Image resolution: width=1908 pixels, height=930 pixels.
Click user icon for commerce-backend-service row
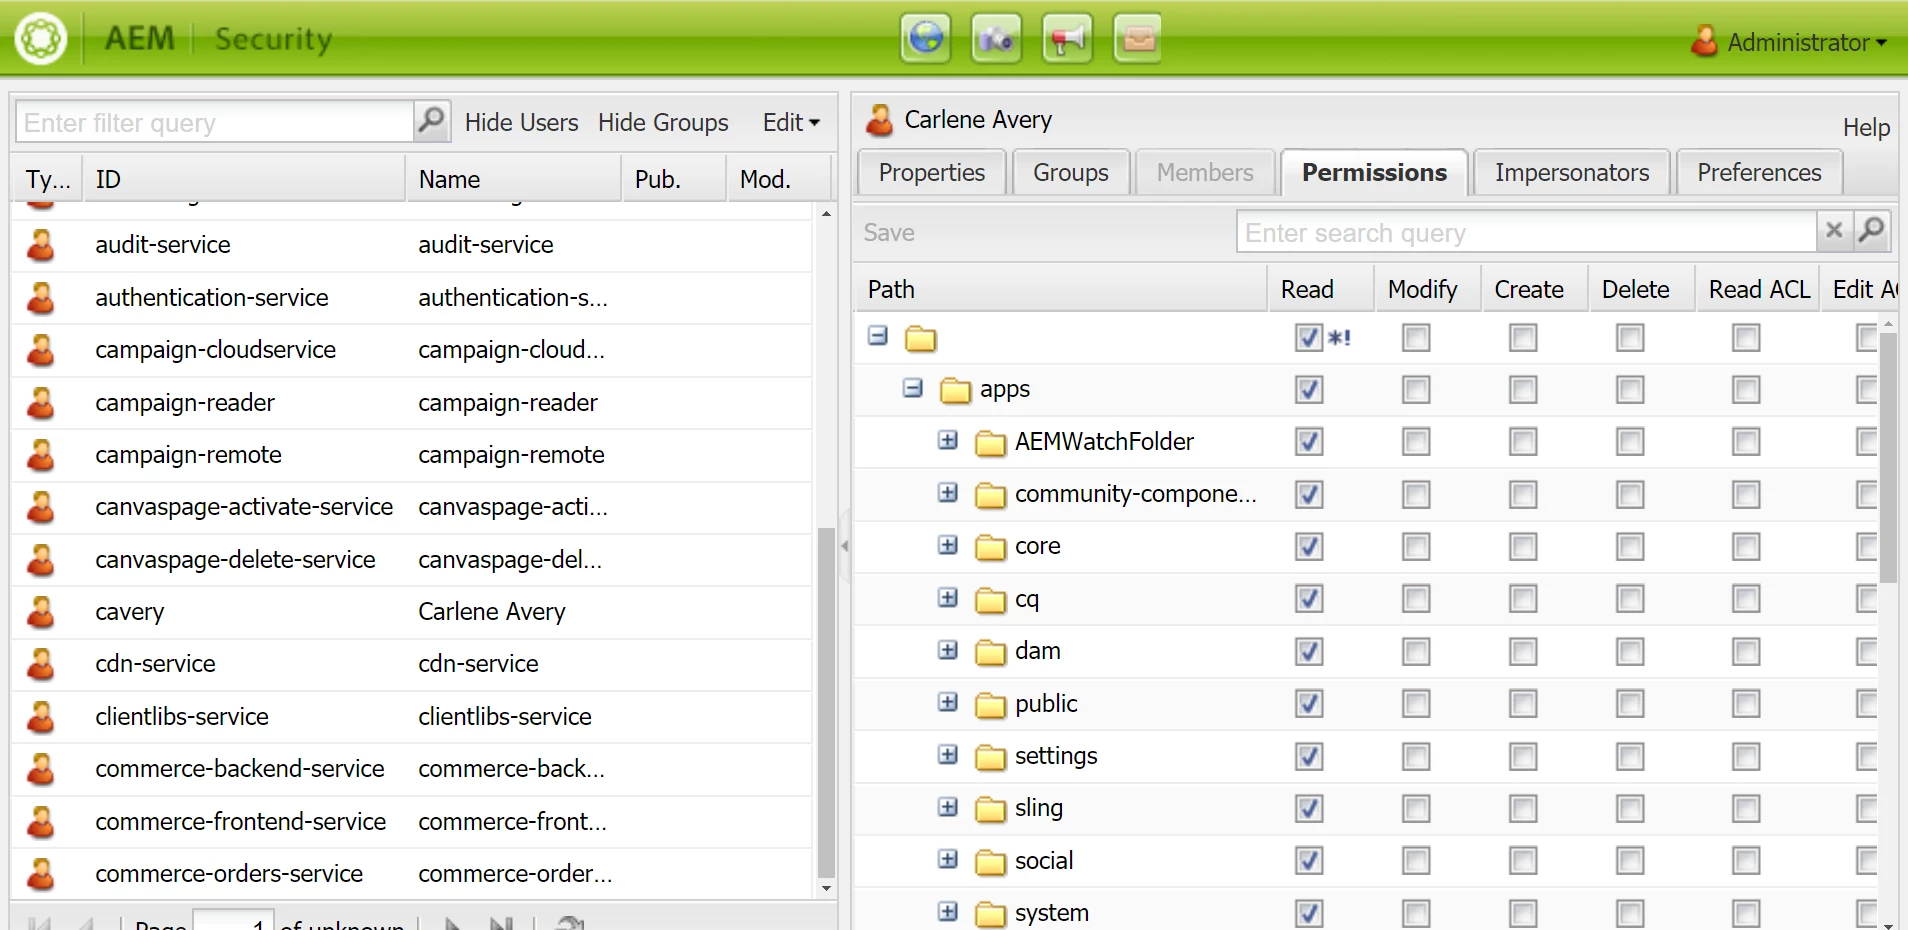(41, 769)
